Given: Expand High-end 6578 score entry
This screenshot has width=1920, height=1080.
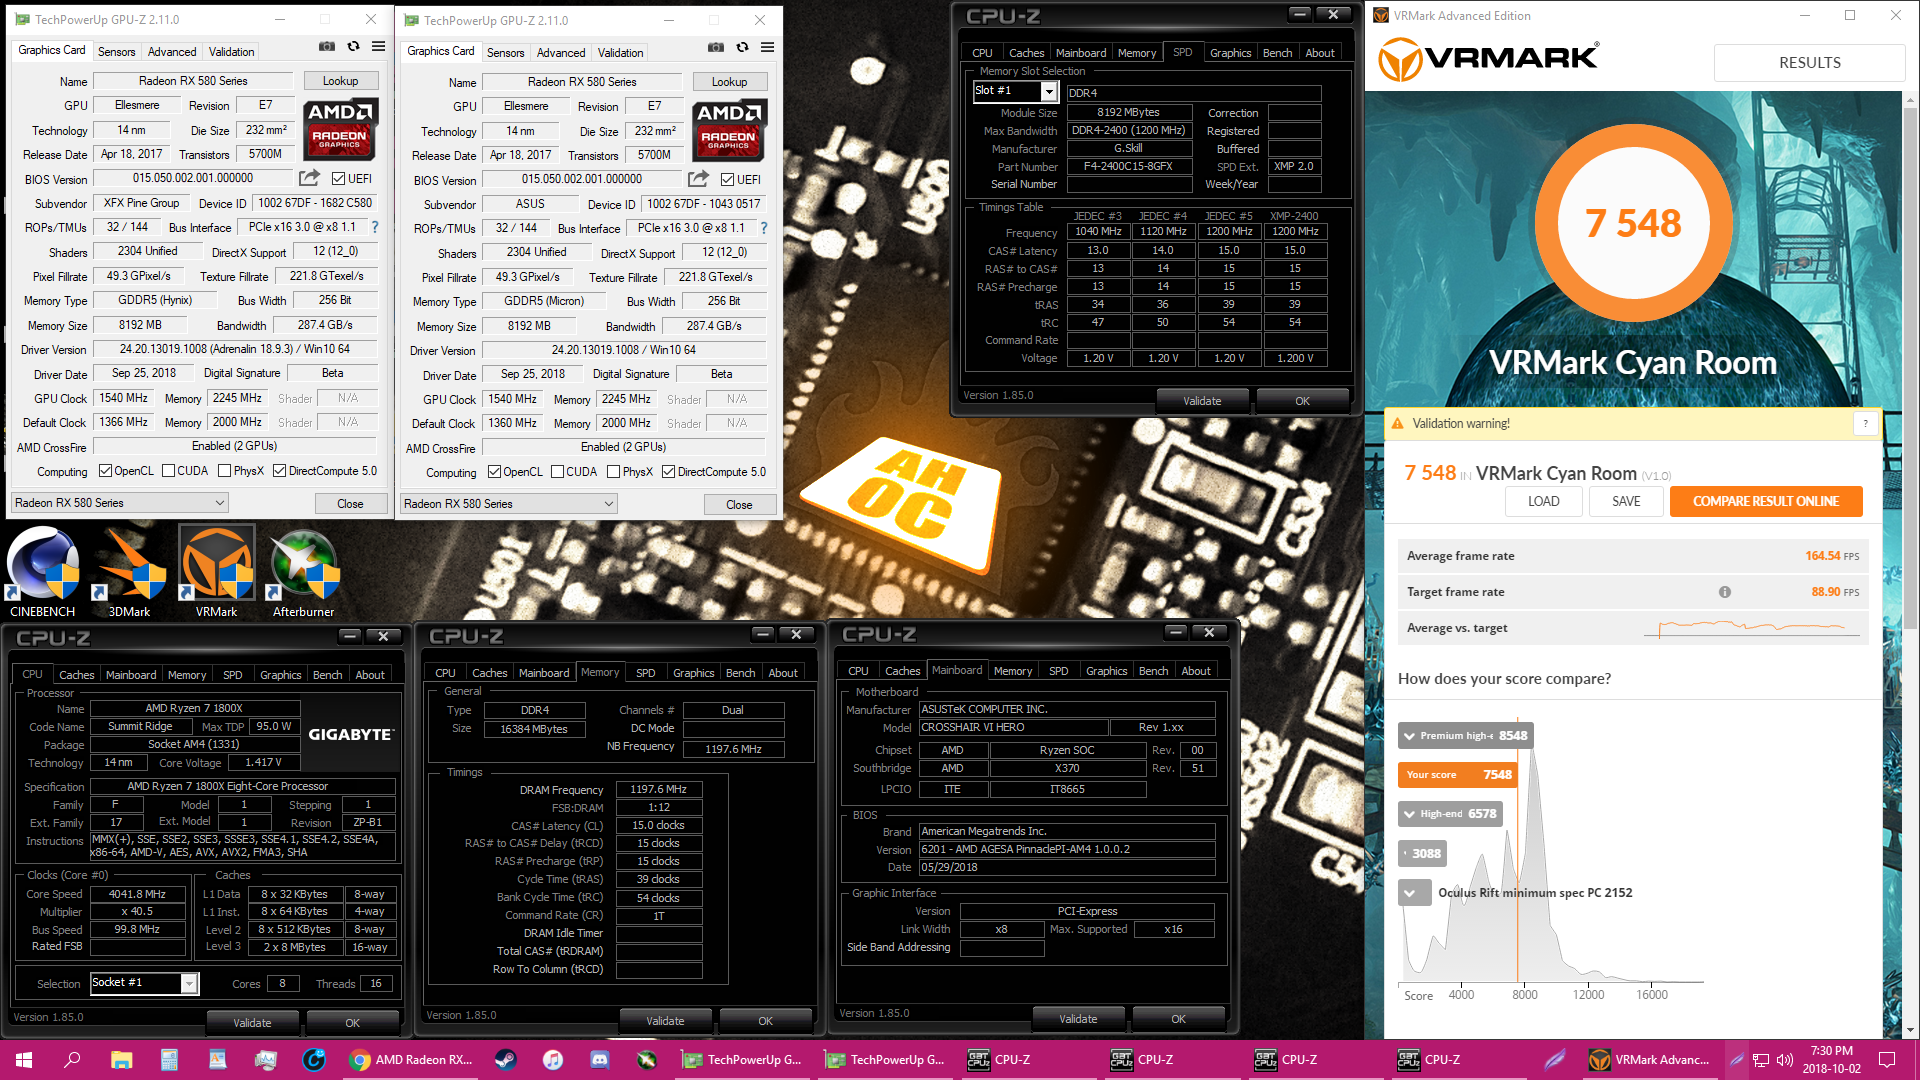Looking at the screenshot, I should [x=1409, y=814].
